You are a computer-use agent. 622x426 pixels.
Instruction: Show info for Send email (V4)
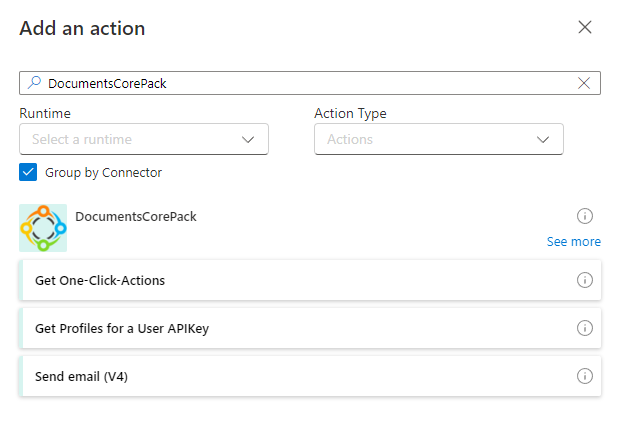585,376
